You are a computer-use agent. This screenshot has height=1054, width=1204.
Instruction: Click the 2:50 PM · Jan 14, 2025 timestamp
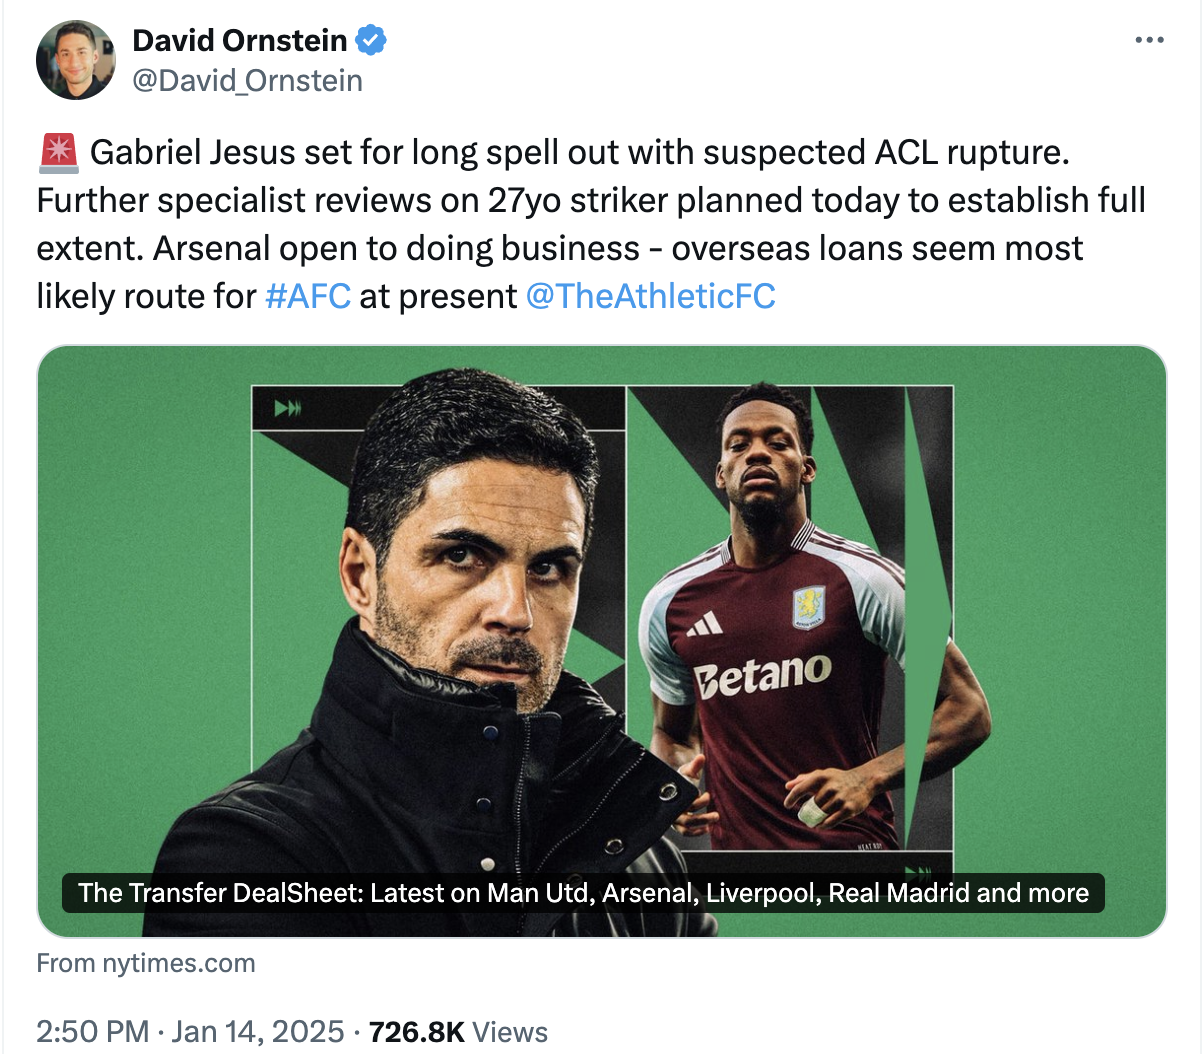tap(190, 1032)
